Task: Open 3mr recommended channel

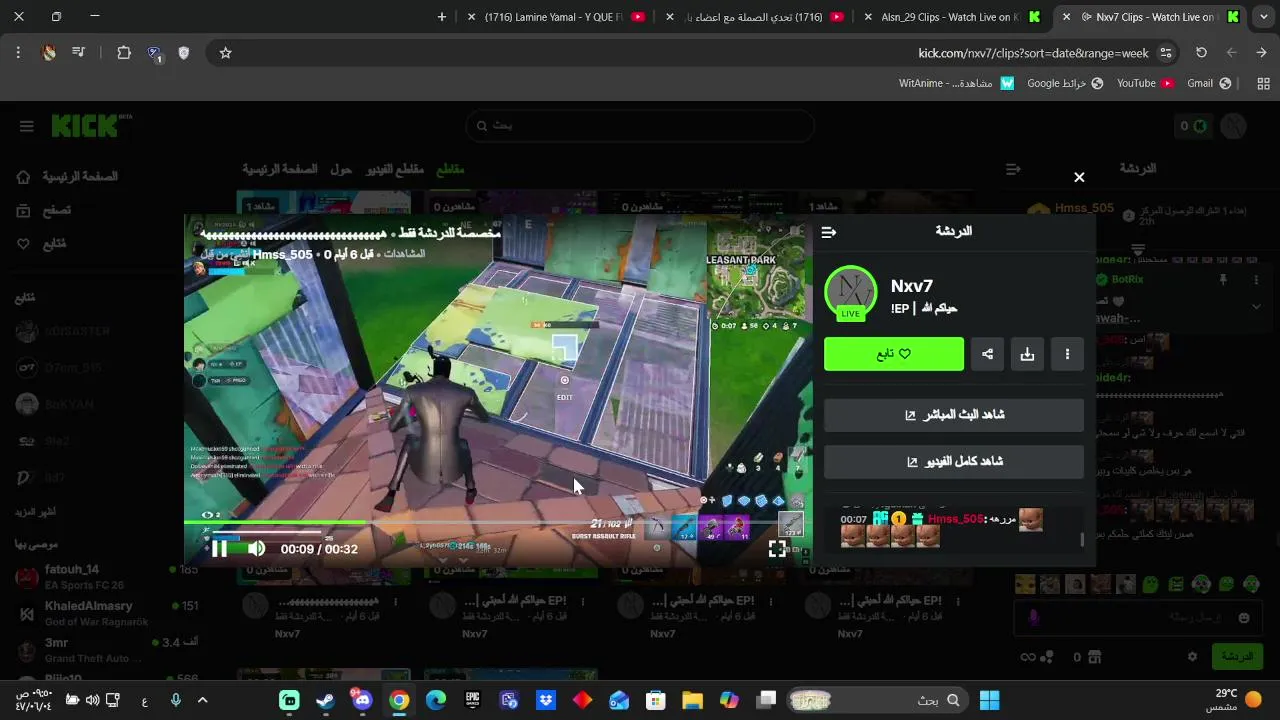Action: click(x=106, y=650)
